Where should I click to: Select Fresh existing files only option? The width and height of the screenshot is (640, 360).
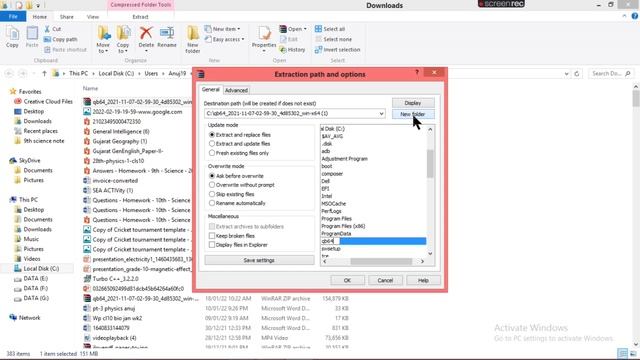point(212,153)
